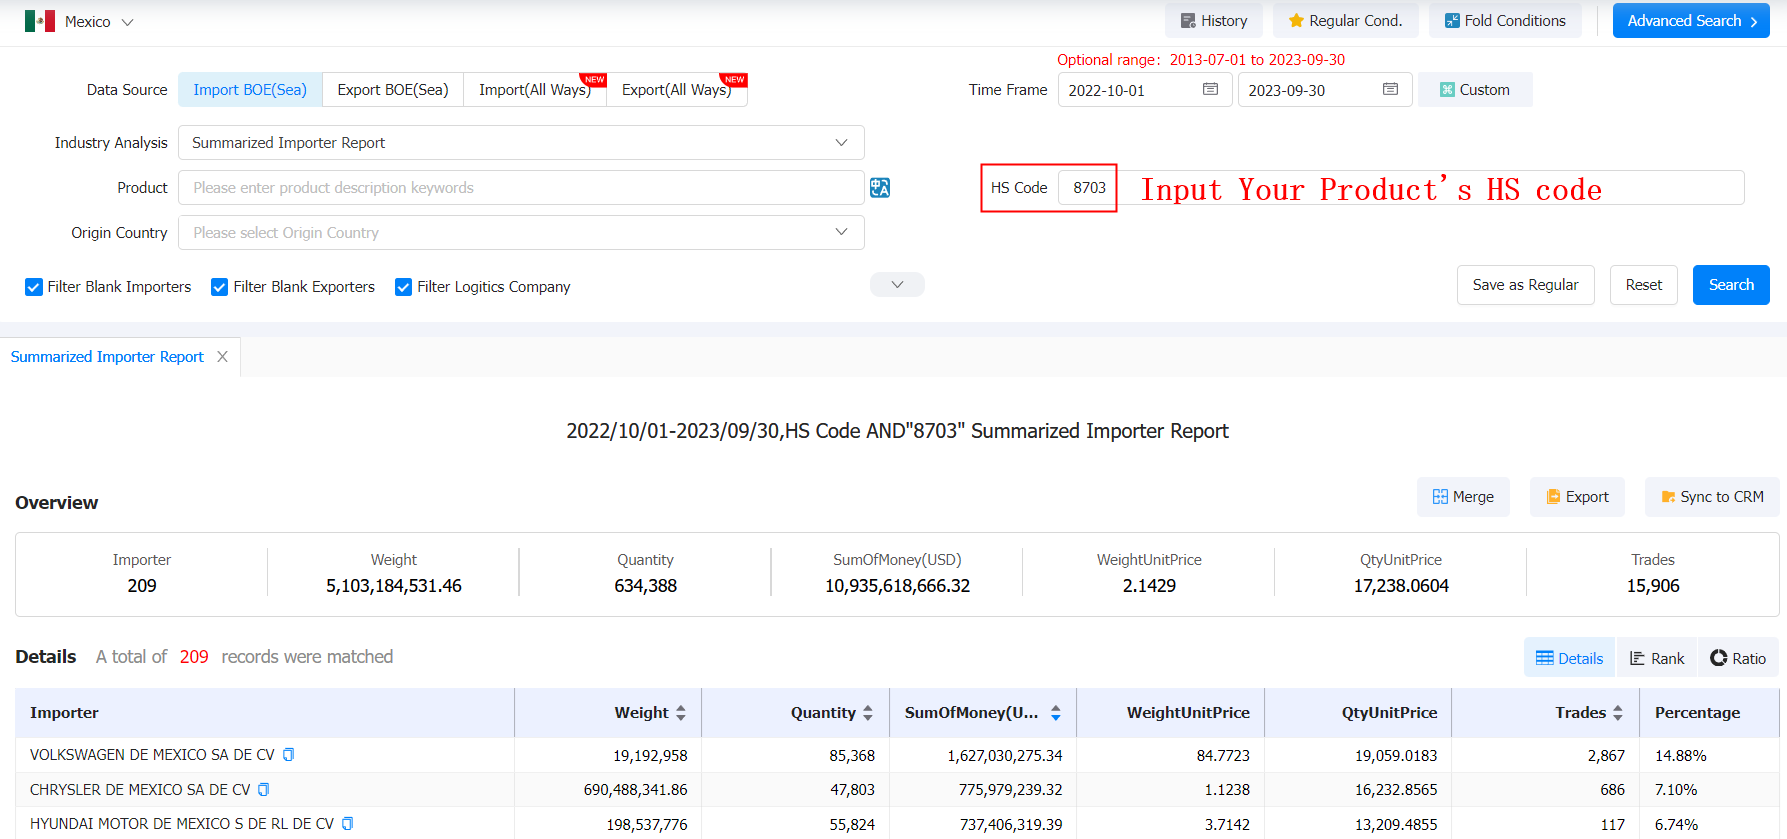Click the Product keywords input field

tap(521, 188)
